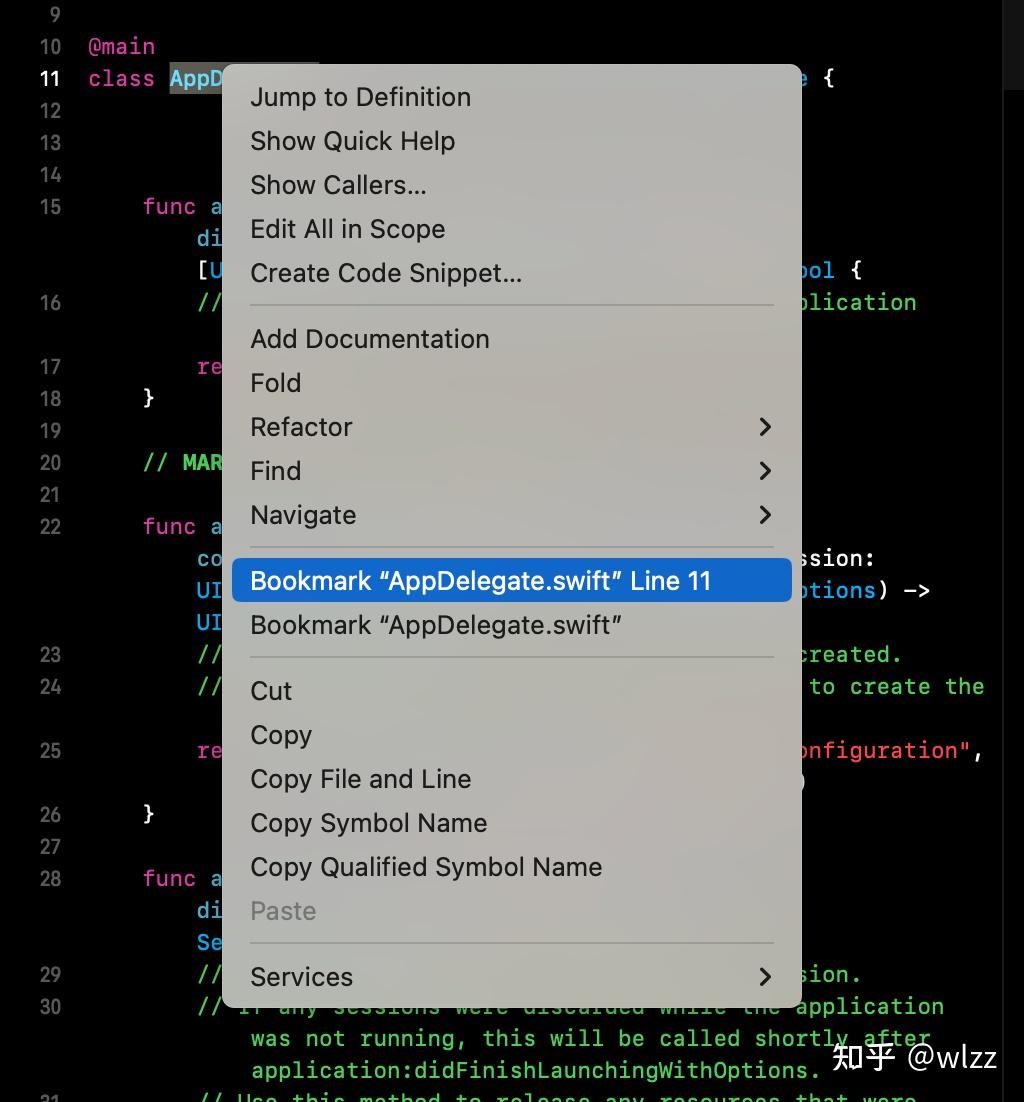Bookmark the whole AppDelegate.swift file

[x=436, y=625]
